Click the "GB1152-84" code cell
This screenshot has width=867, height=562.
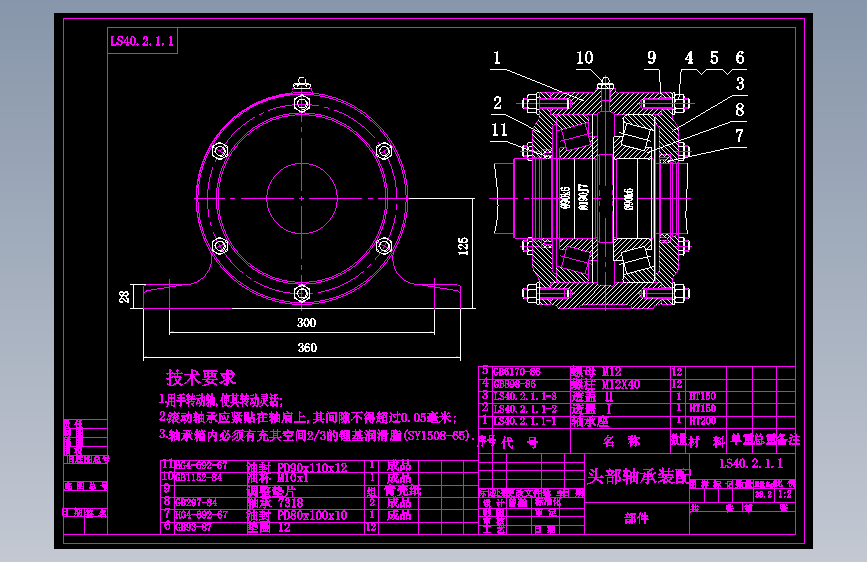coord(199,477)
